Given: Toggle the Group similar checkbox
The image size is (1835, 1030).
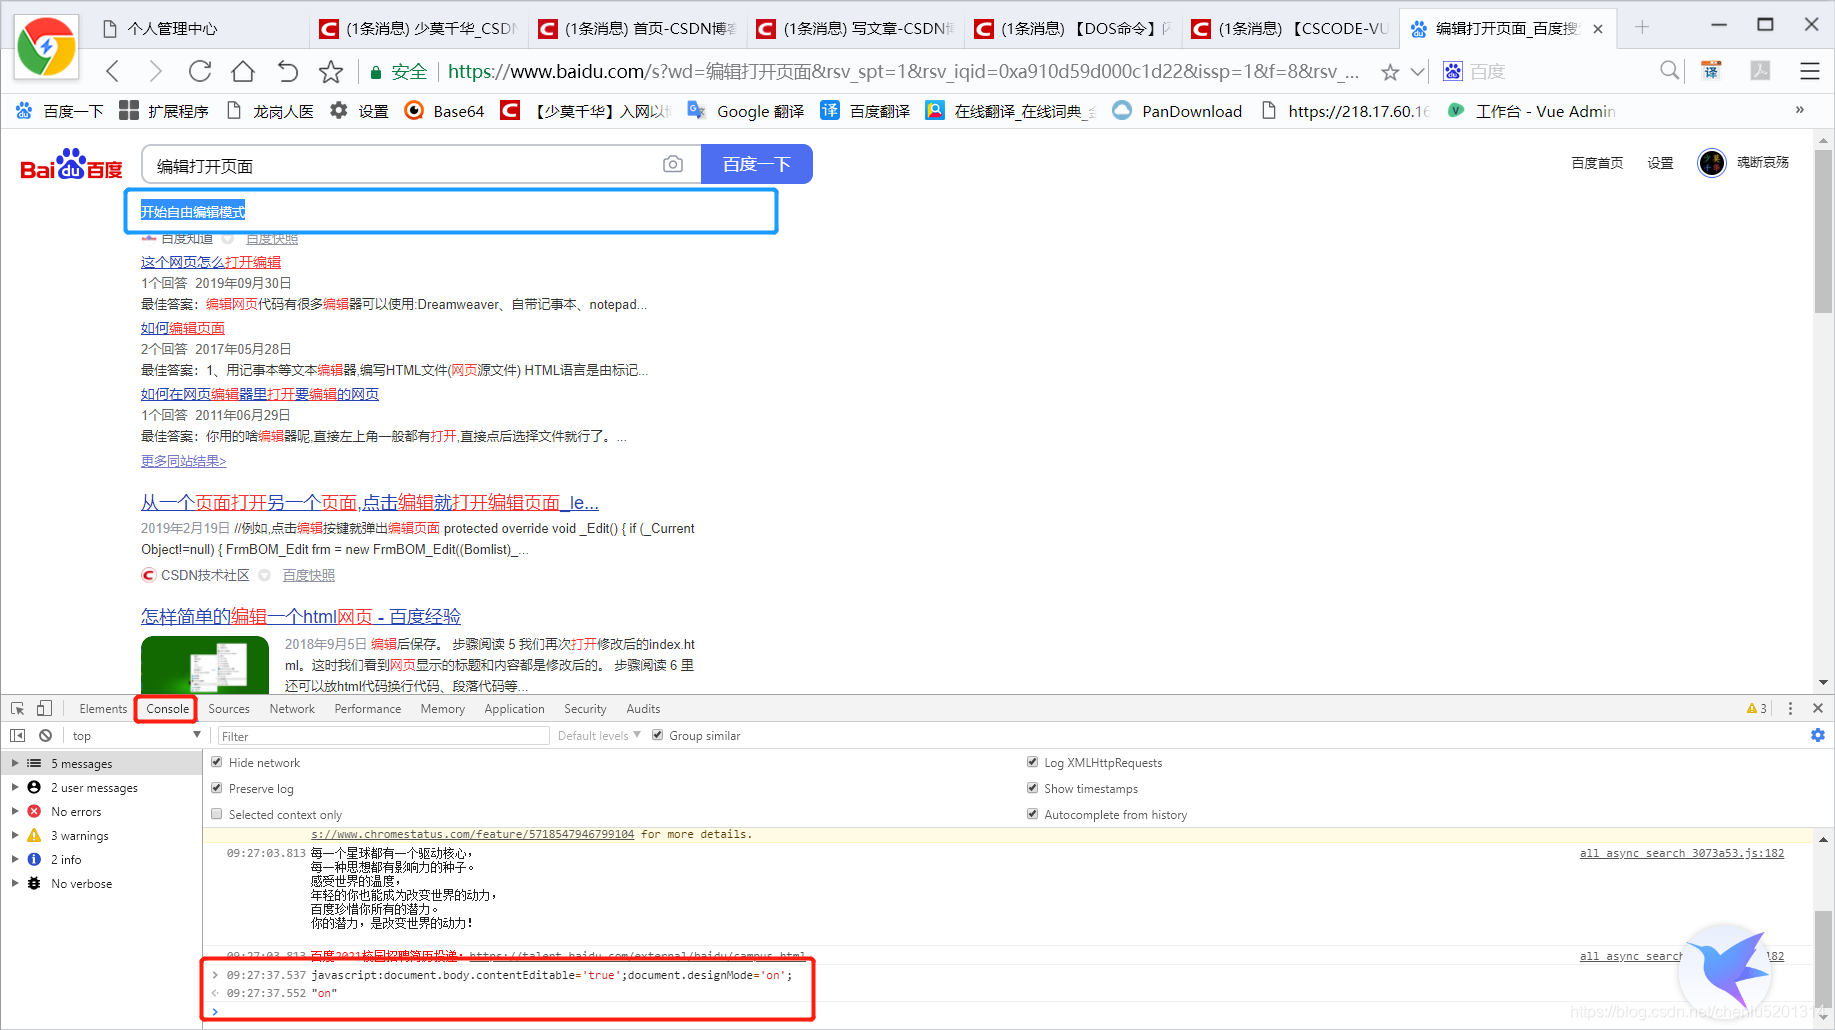Looking at the screenshot, I should (x=657, y=735).
